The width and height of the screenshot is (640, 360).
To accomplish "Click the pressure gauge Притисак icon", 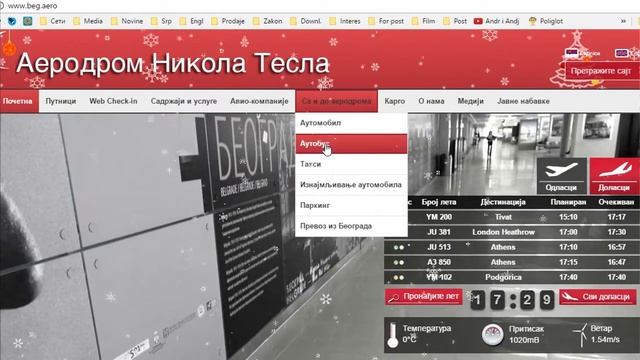I will click(x=493, y=335).
